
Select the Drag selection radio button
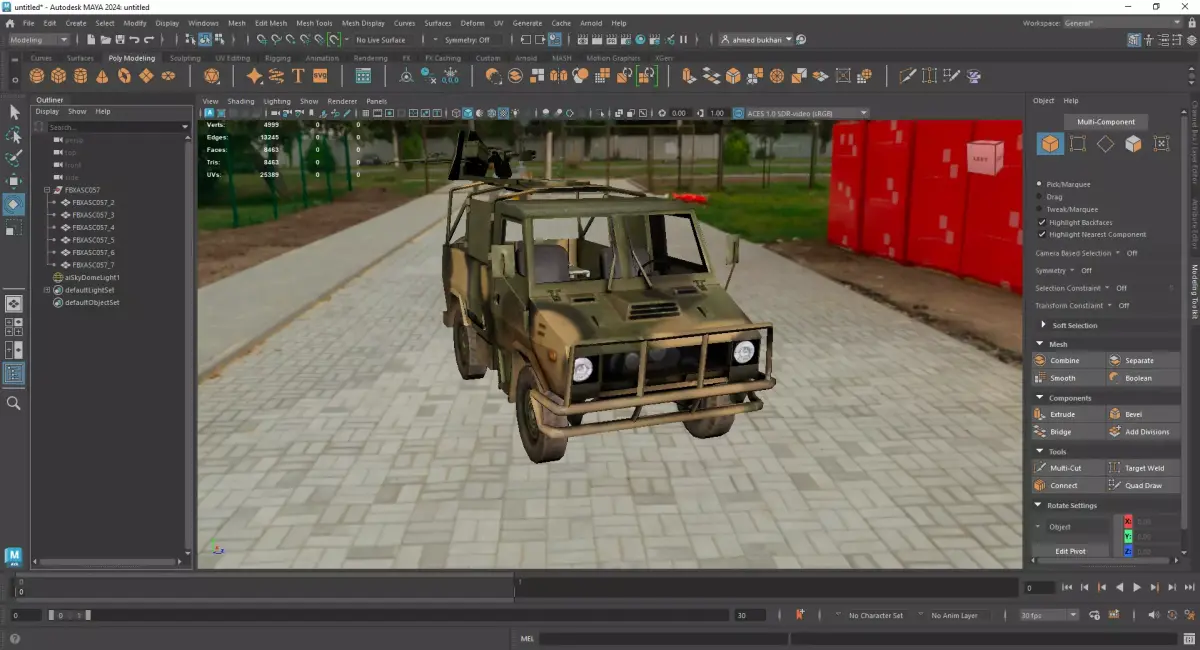pyautogui.click(x=1041, y=197)
